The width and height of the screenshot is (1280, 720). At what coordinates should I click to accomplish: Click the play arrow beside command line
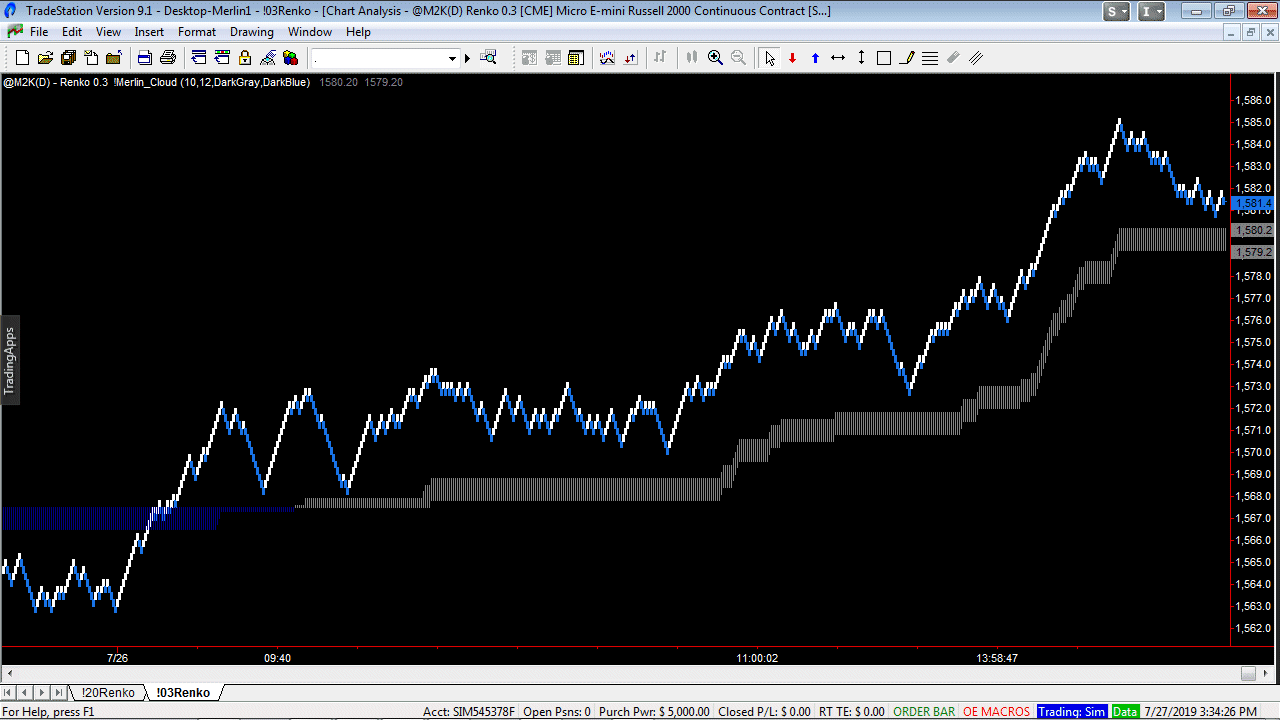pos(467,59)
